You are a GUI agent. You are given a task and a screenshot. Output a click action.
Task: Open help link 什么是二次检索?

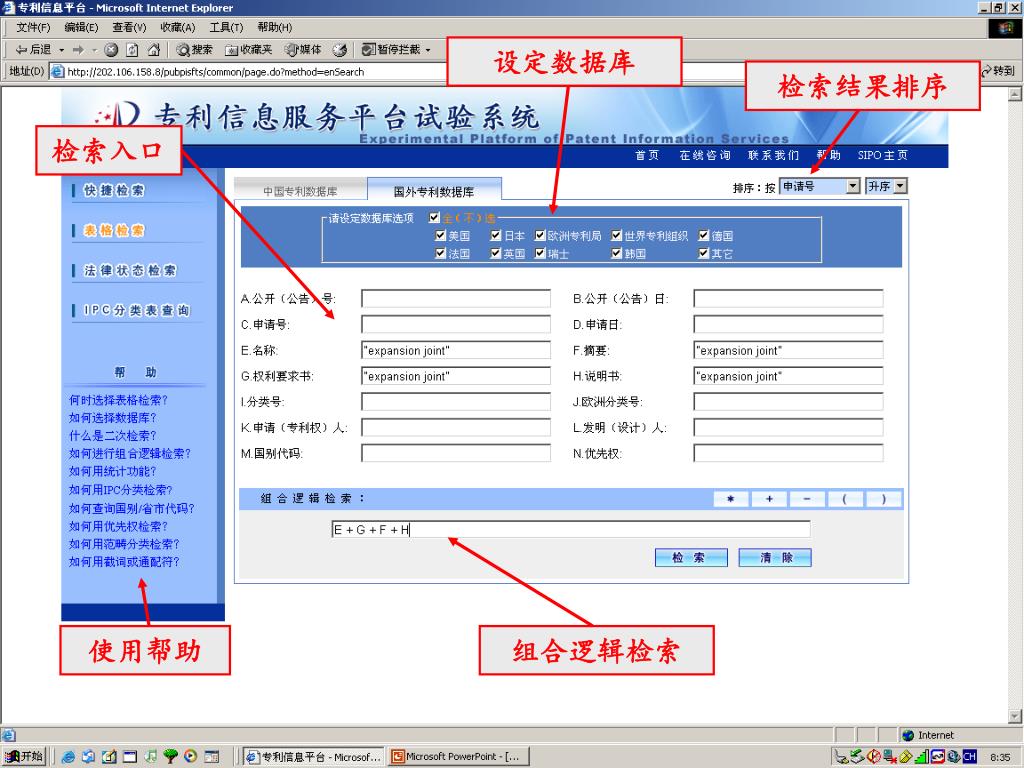(x=112, y=436)
